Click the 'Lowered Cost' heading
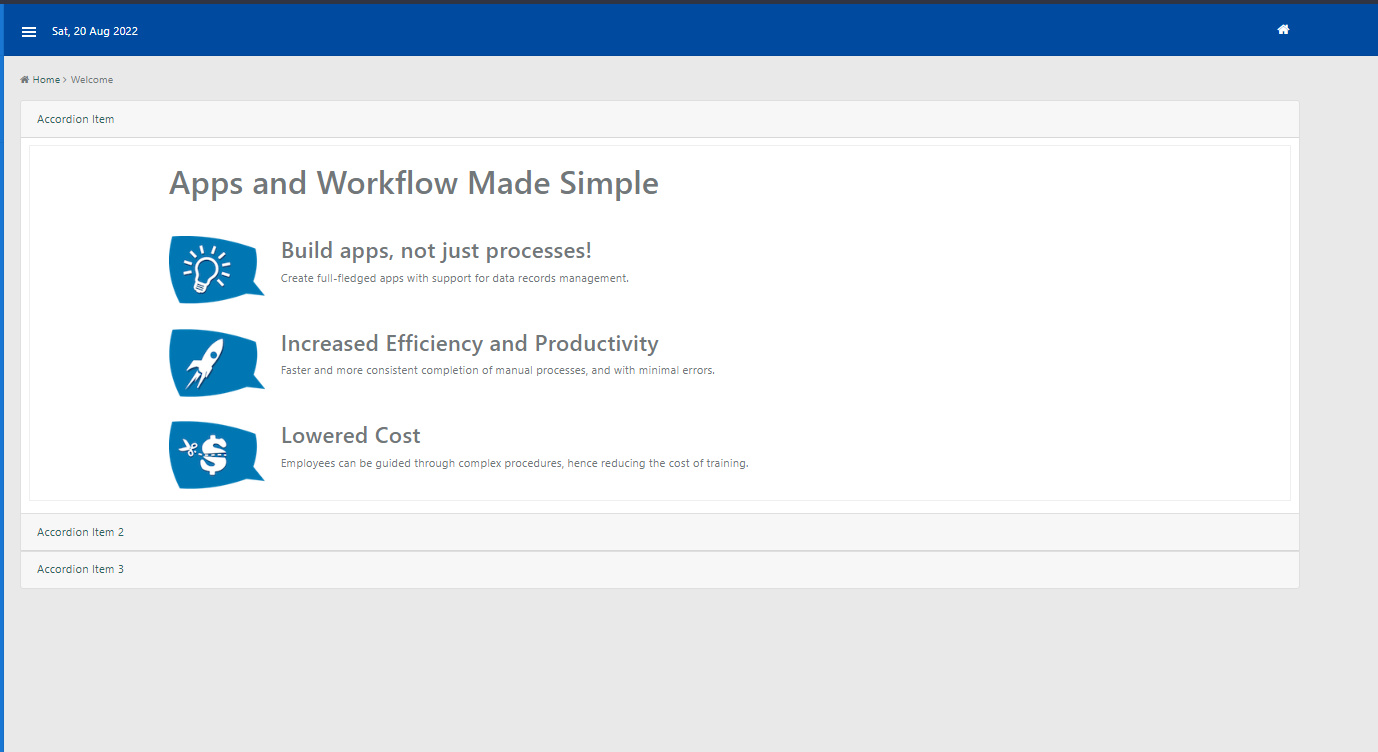This screenshot has height=752, width=1378. tap(351, 436)
